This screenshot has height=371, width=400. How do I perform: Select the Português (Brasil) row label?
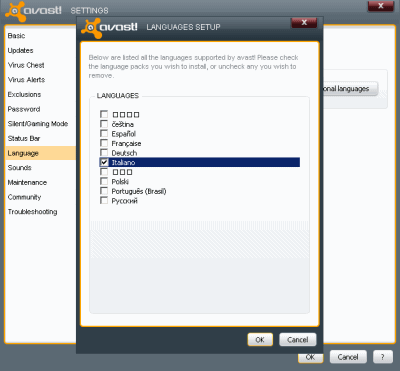point(139,191)
